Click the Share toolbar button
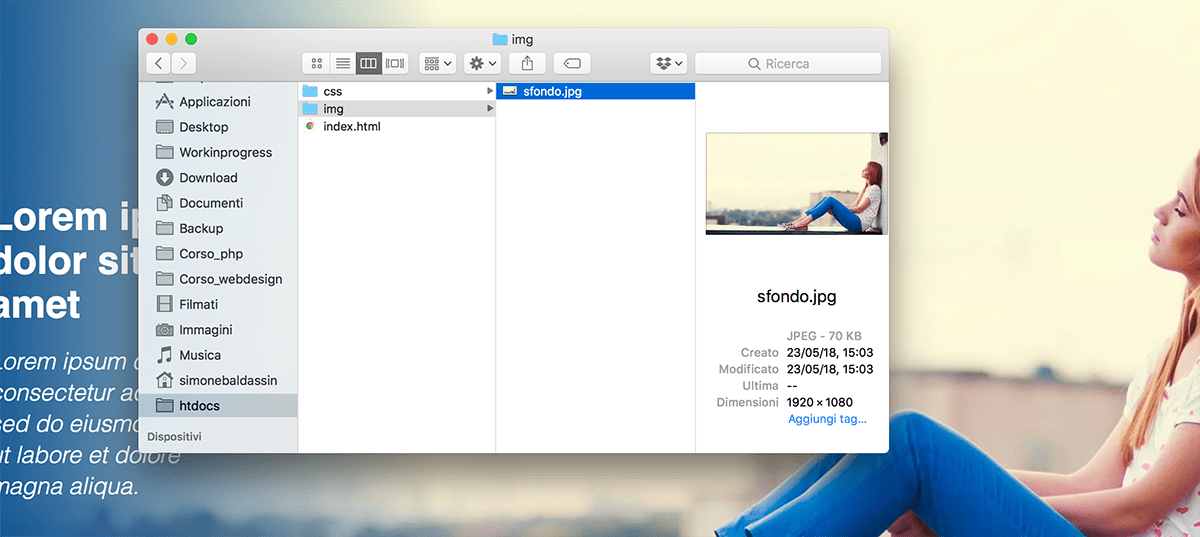 click(x=527, y=63)
